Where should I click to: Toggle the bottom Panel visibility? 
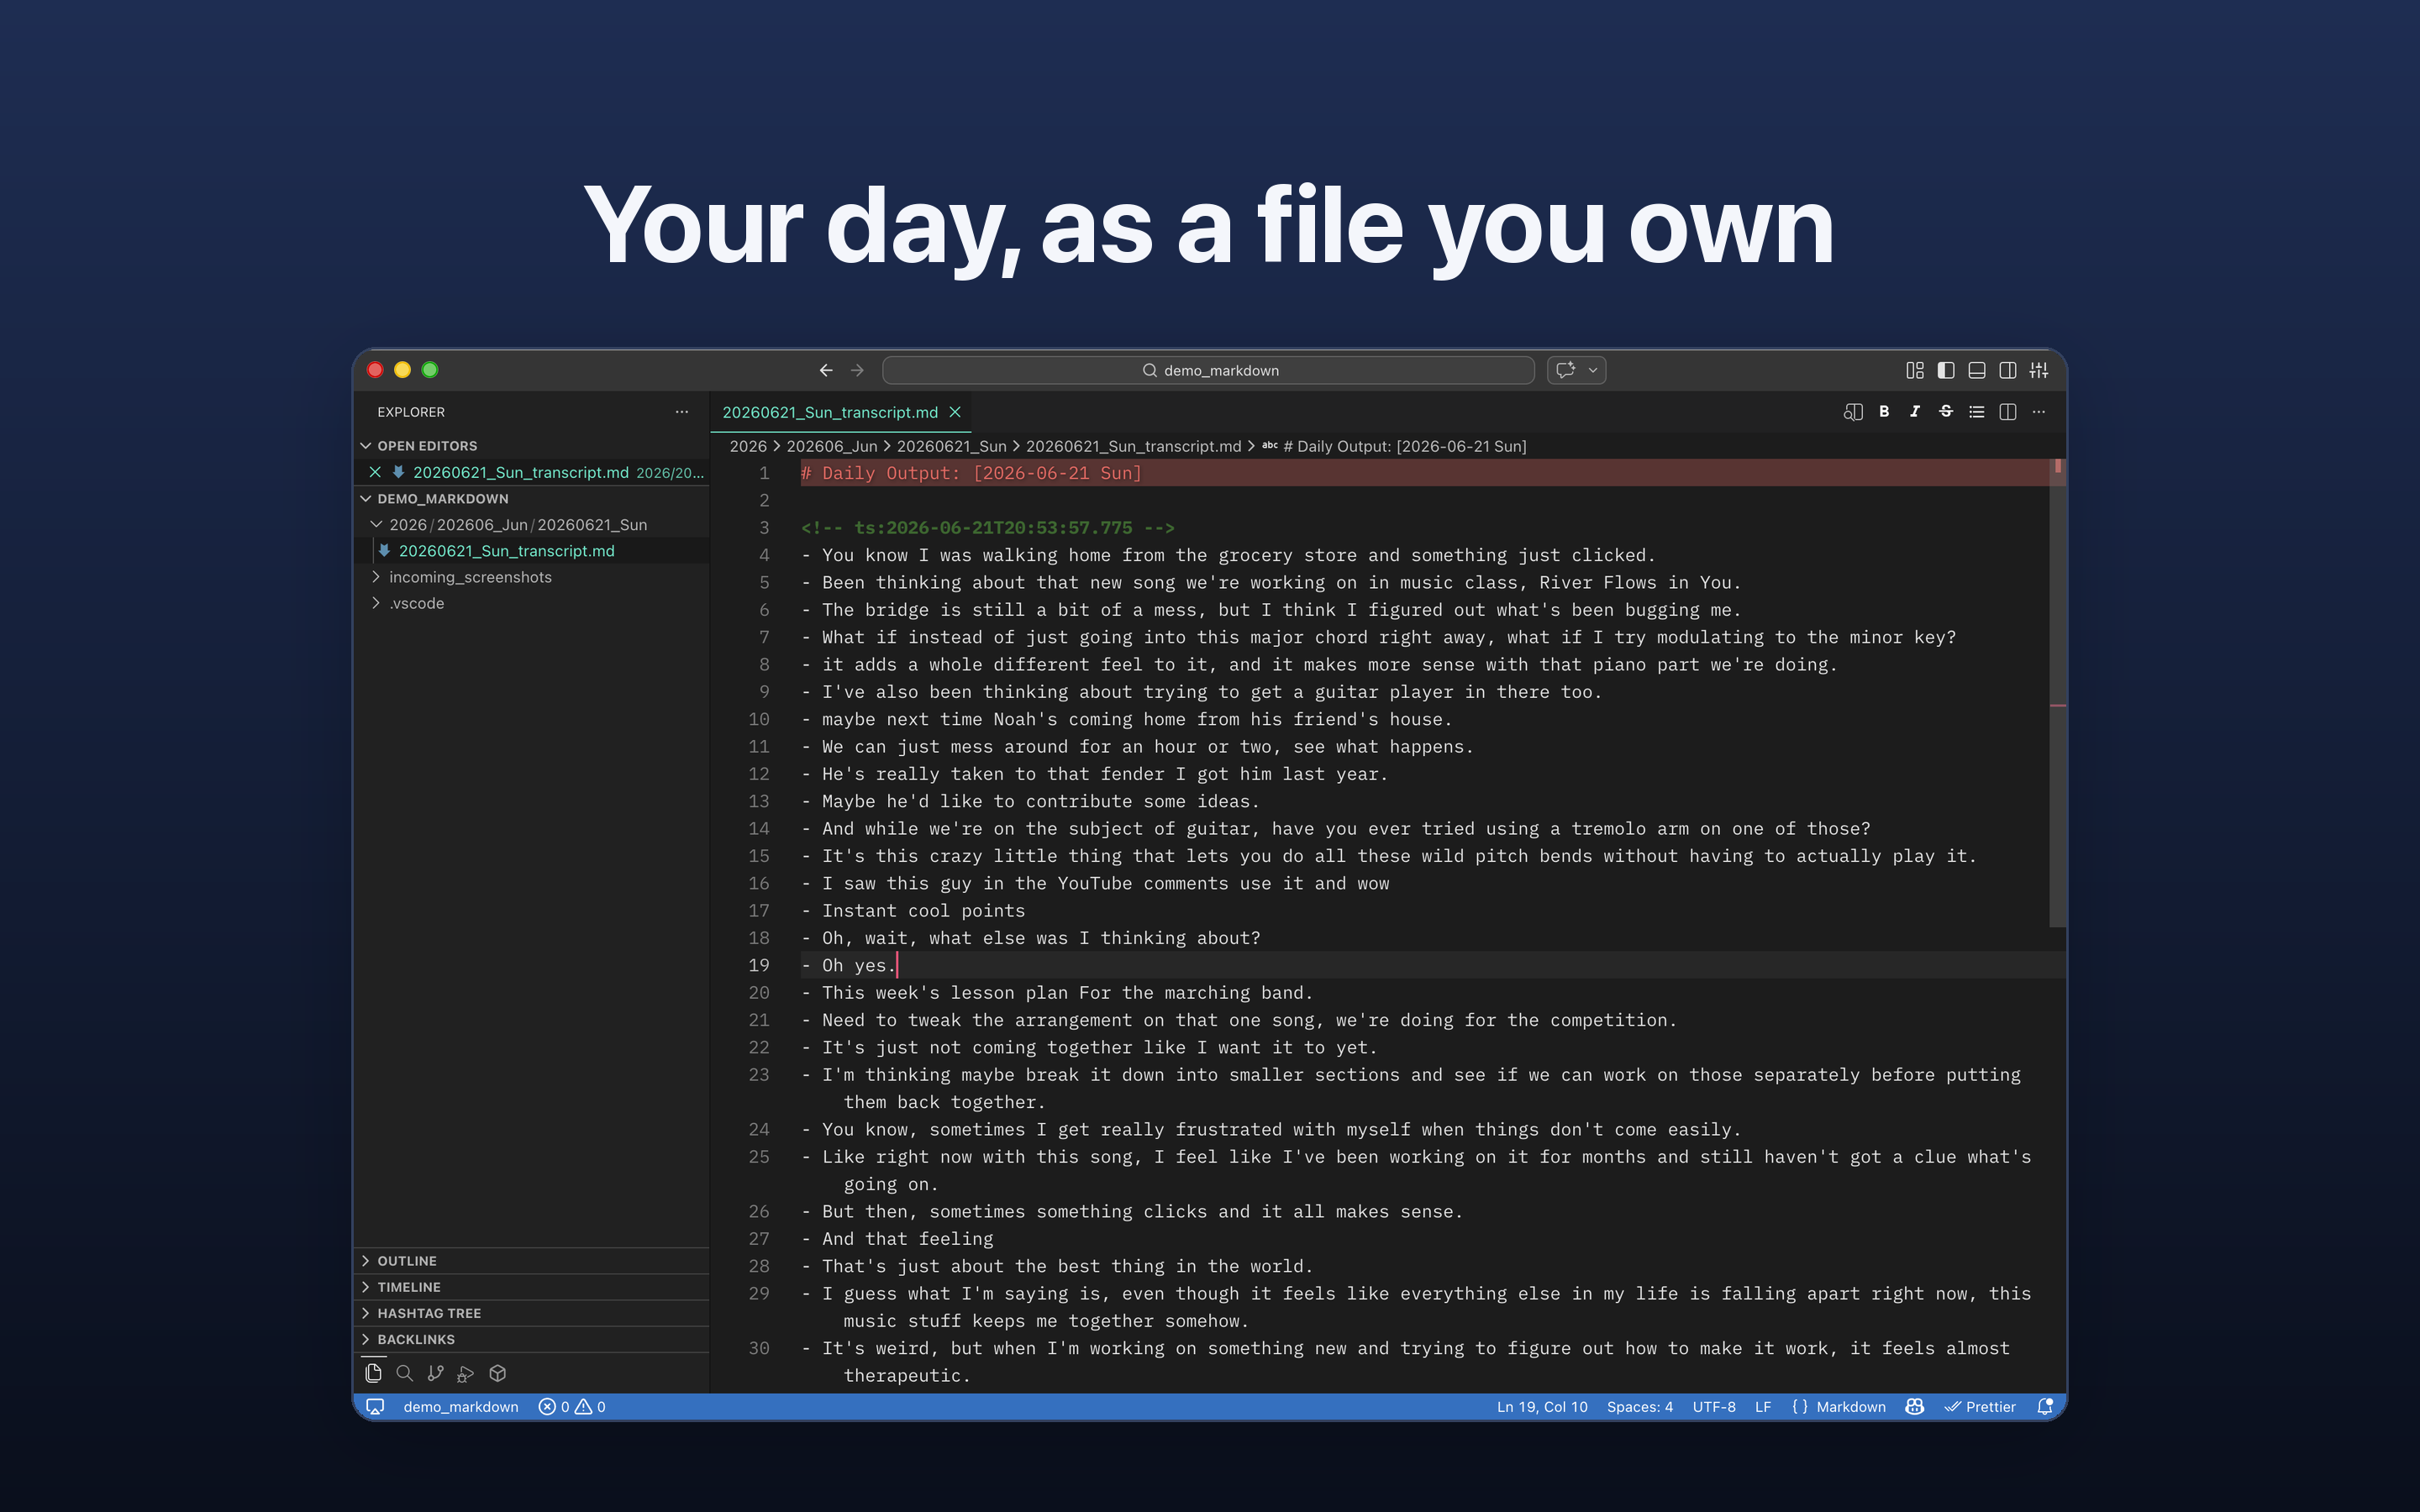[1977, 370]
